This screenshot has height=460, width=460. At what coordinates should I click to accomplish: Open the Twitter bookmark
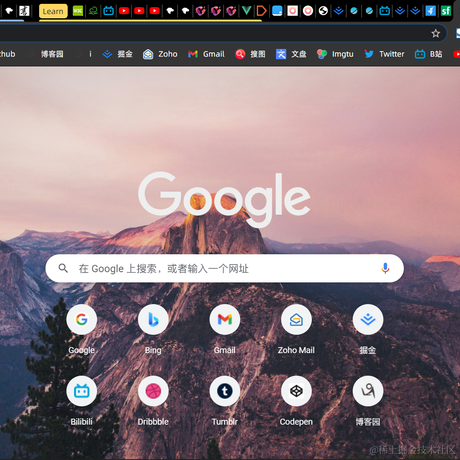[x=384, y=54]
